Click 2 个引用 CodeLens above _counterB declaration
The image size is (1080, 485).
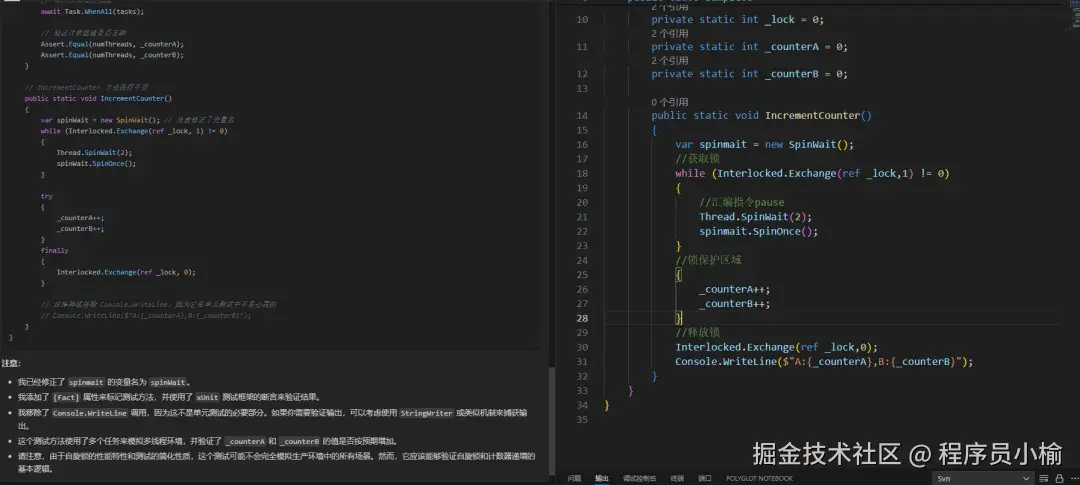click(x=669, y=61)
